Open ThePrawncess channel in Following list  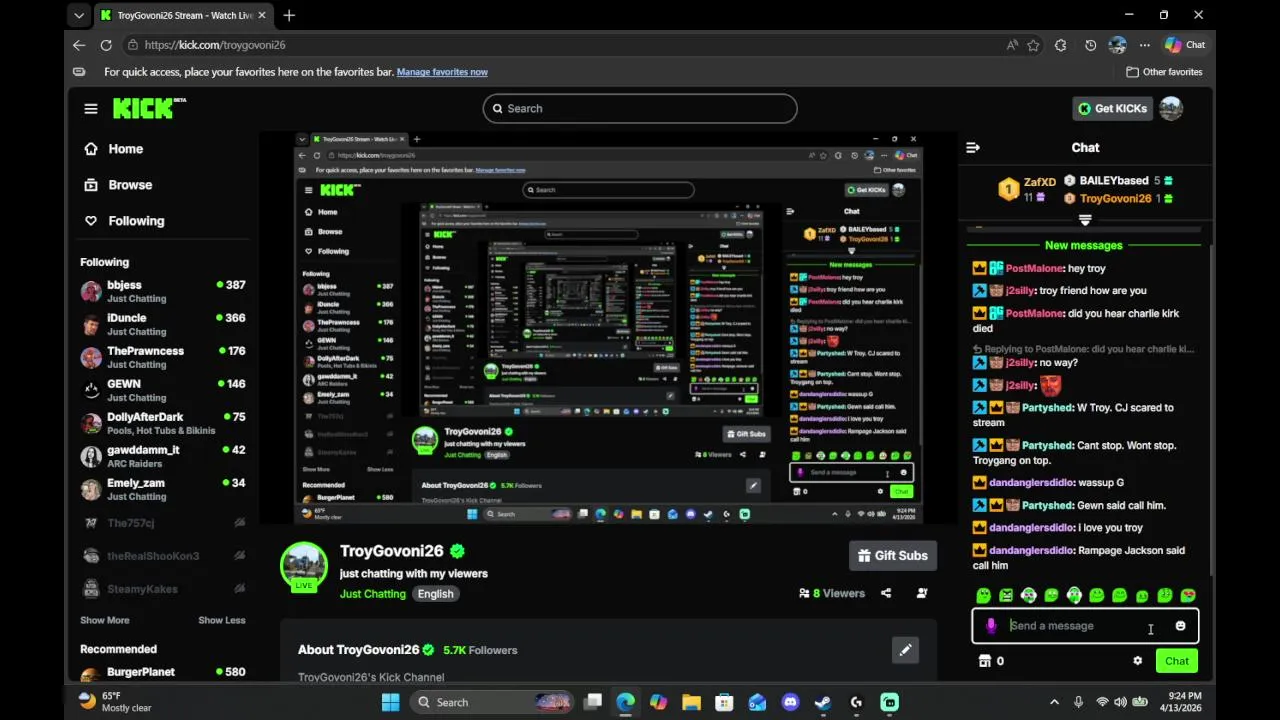pos(164,357)
